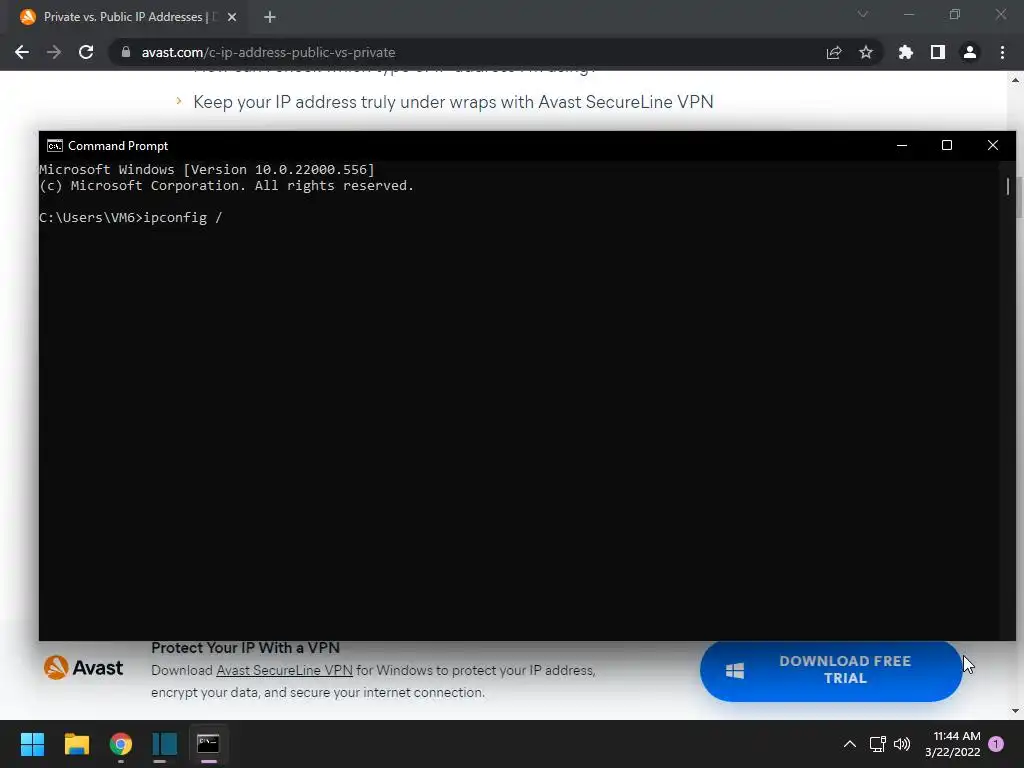Open File Explorer from the taskbar
The height and width of the screenshot is (768, 1024).
76,744
